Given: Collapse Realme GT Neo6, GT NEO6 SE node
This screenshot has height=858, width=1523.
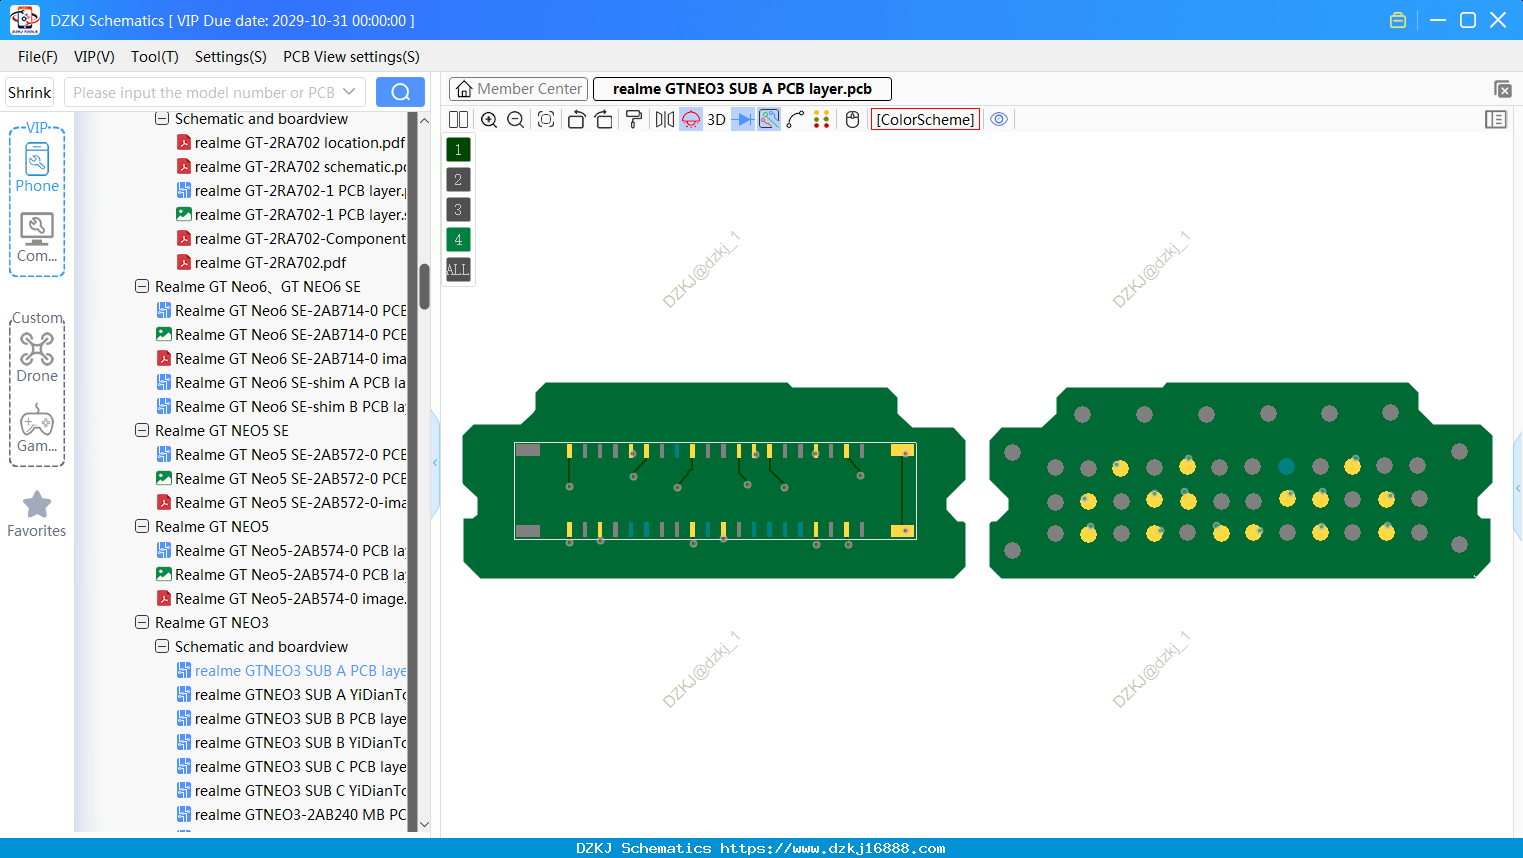Looking at the screenshot, I should pos(142,286).
